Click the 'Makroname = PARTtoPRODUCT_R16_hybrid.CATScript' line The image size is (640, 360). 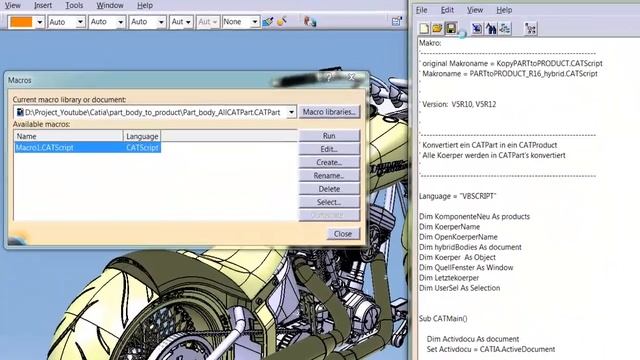point(509,73)
